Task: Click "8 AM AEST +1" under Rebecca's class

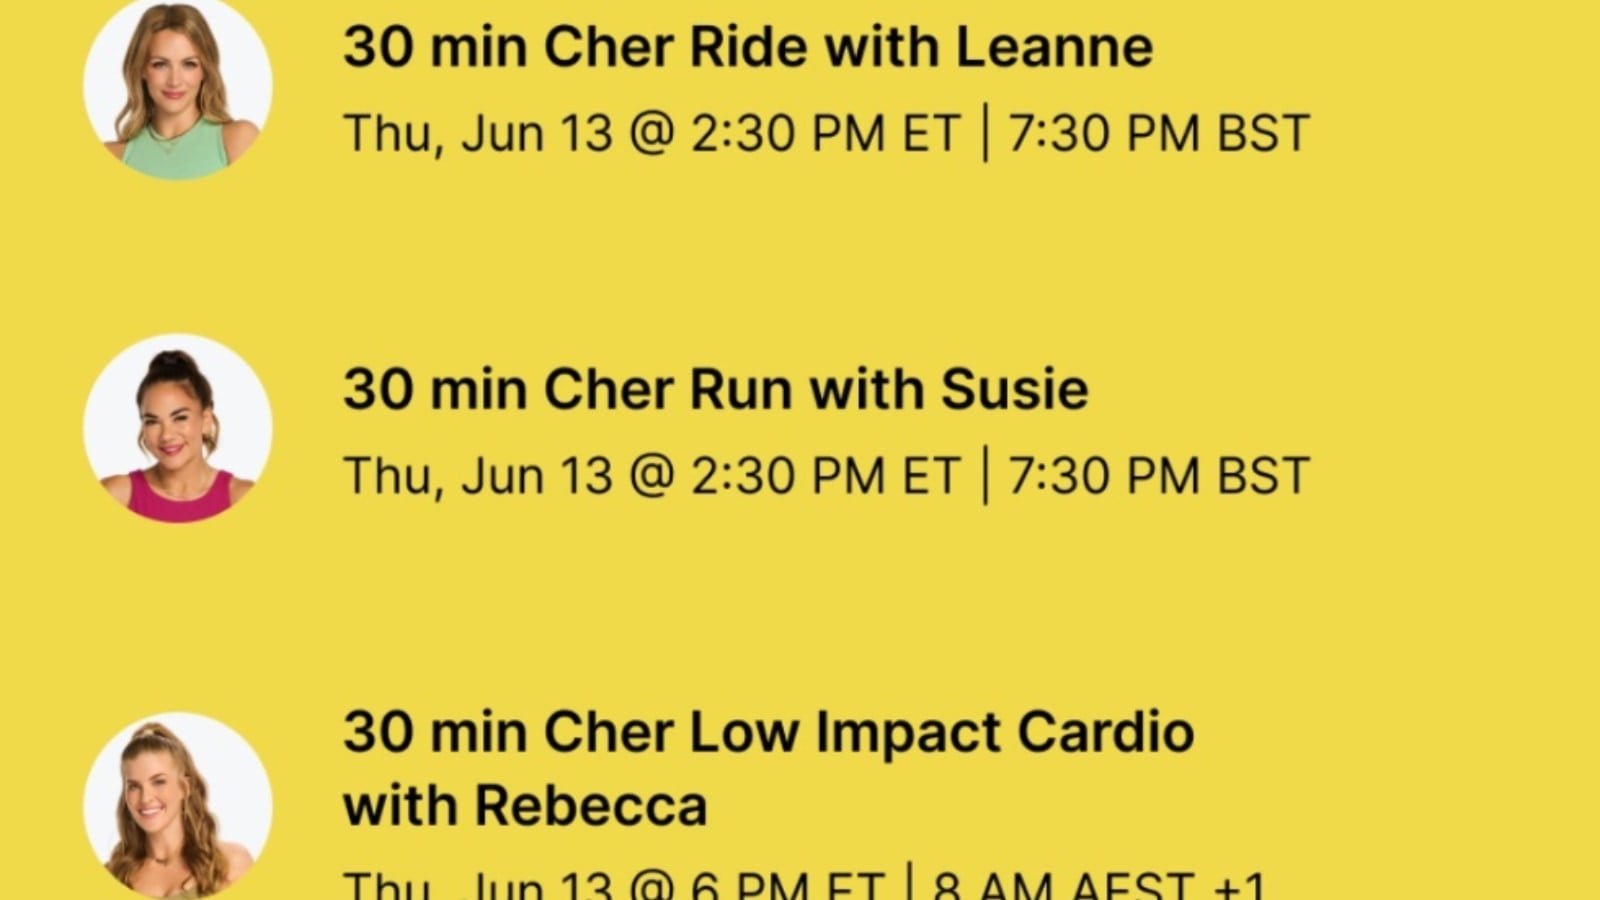Action: click(x=1098, y=886)
